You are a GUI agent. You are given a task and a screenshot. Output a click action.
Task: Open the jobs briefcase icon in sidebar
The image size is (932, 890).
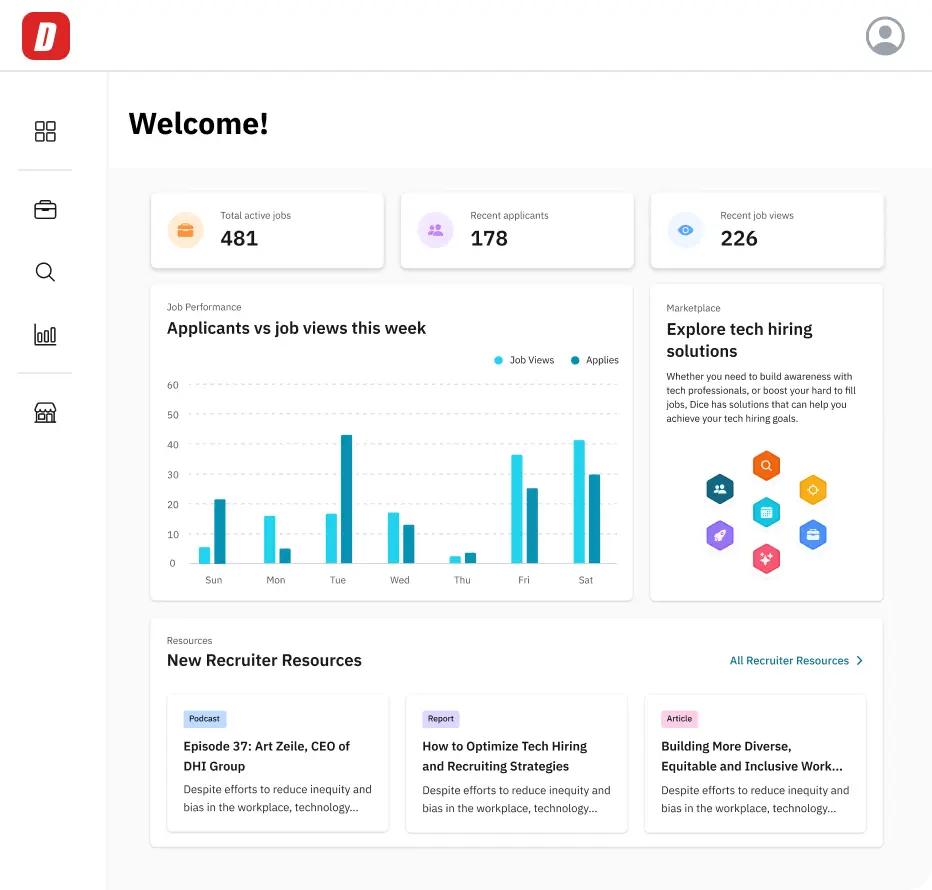point(45,210)
